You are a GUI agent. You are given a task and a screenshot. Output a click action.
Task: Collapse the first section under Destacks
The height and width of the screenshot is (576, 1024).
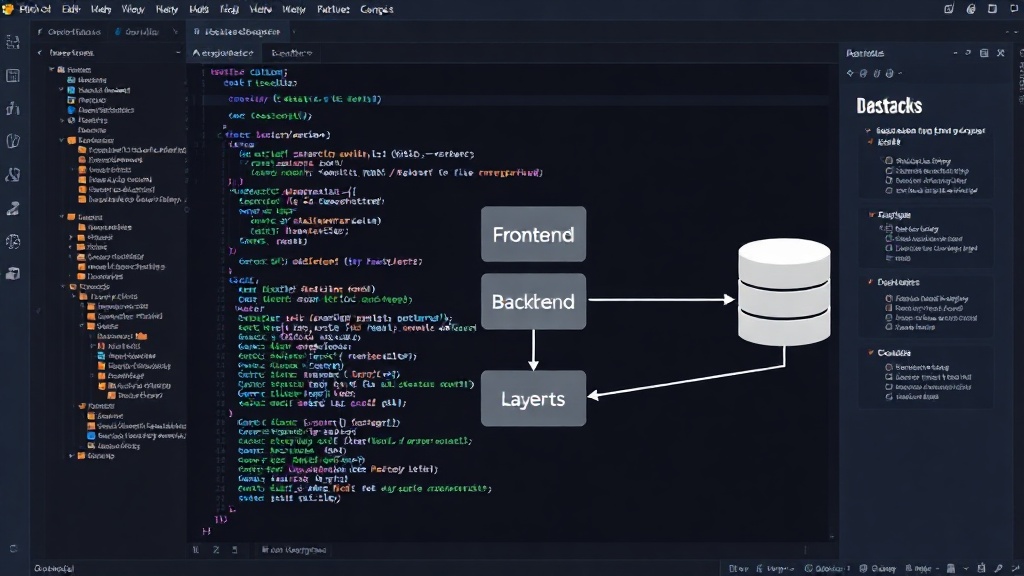[x=868, y=131]
